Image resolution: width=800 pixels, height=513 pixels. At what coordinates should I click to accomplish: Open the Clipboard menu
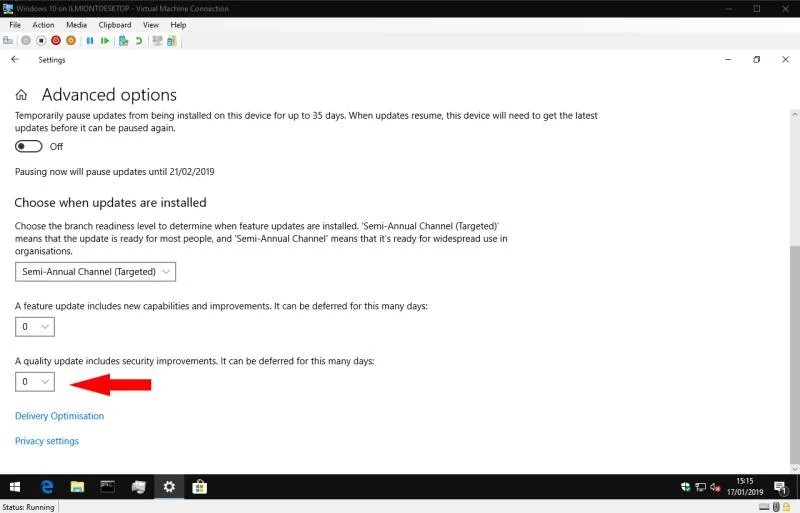[115, 25]
